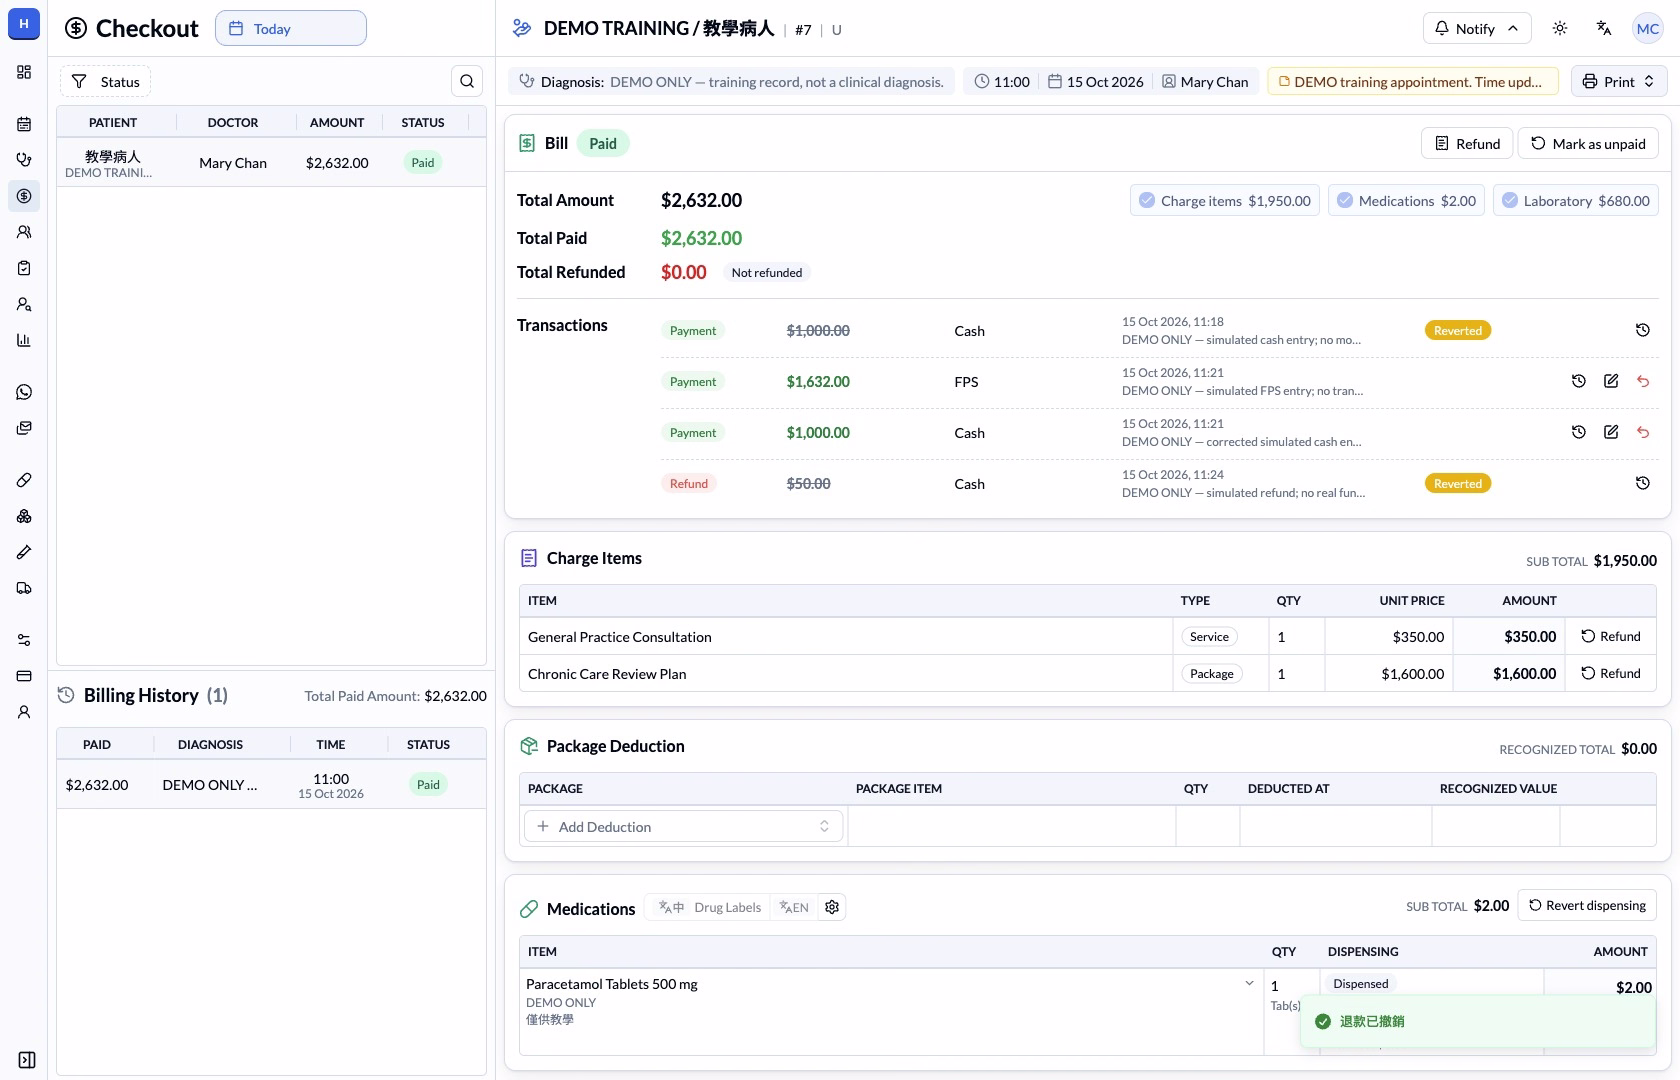Revert the $1,632.00 FPS payment
This screenshot has height=1080, width=1680.
pos(1642,381)
